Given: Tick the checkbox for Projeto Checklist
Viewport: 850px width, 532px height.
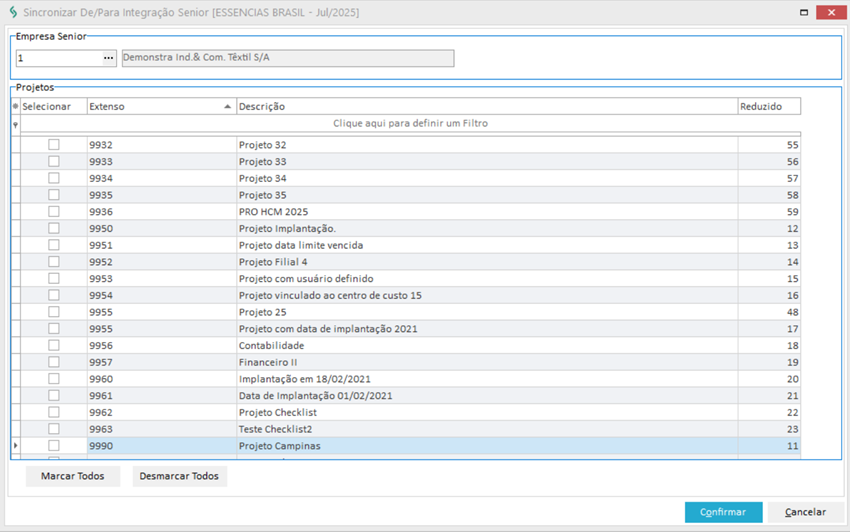Looking at the screenshot, I should pos(54,412).
